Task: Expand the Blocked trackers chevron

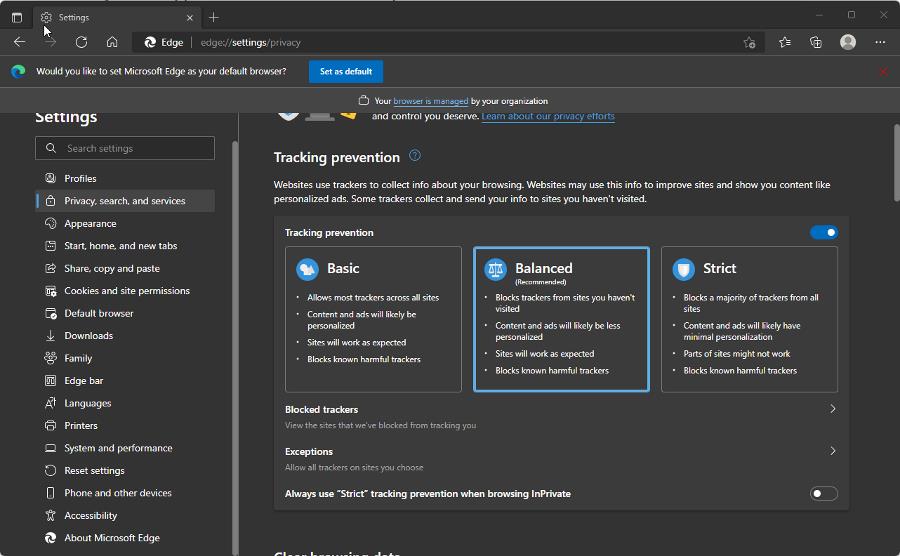Action: [x=832, y=409]
